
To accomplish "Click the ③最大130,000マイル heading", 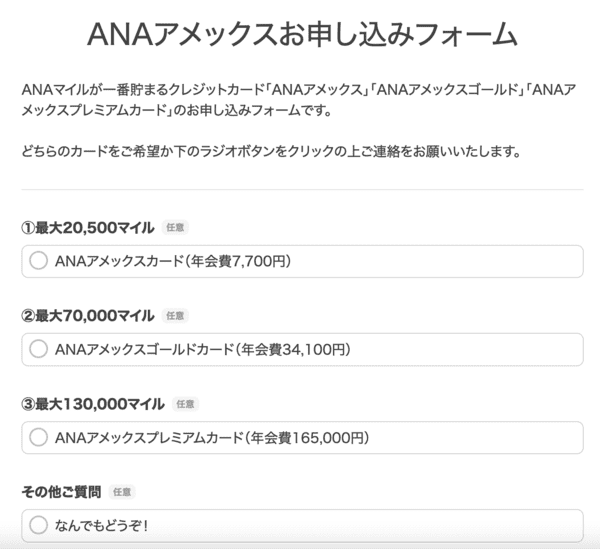I will (x=93, y=403).
